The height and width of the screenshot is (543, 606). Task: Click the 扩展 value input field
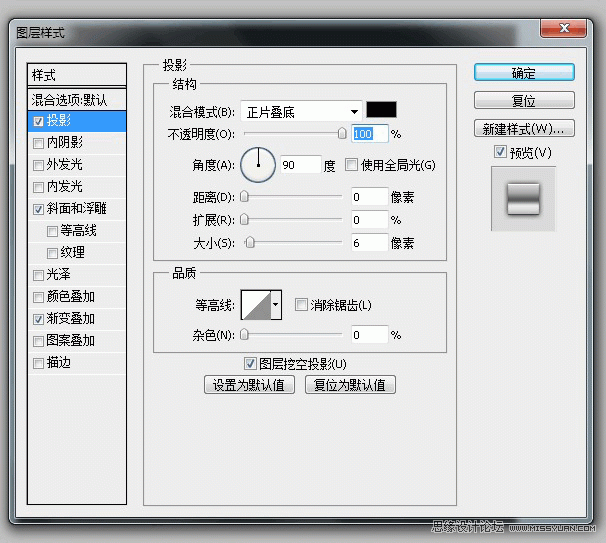[x=369, y=220]
